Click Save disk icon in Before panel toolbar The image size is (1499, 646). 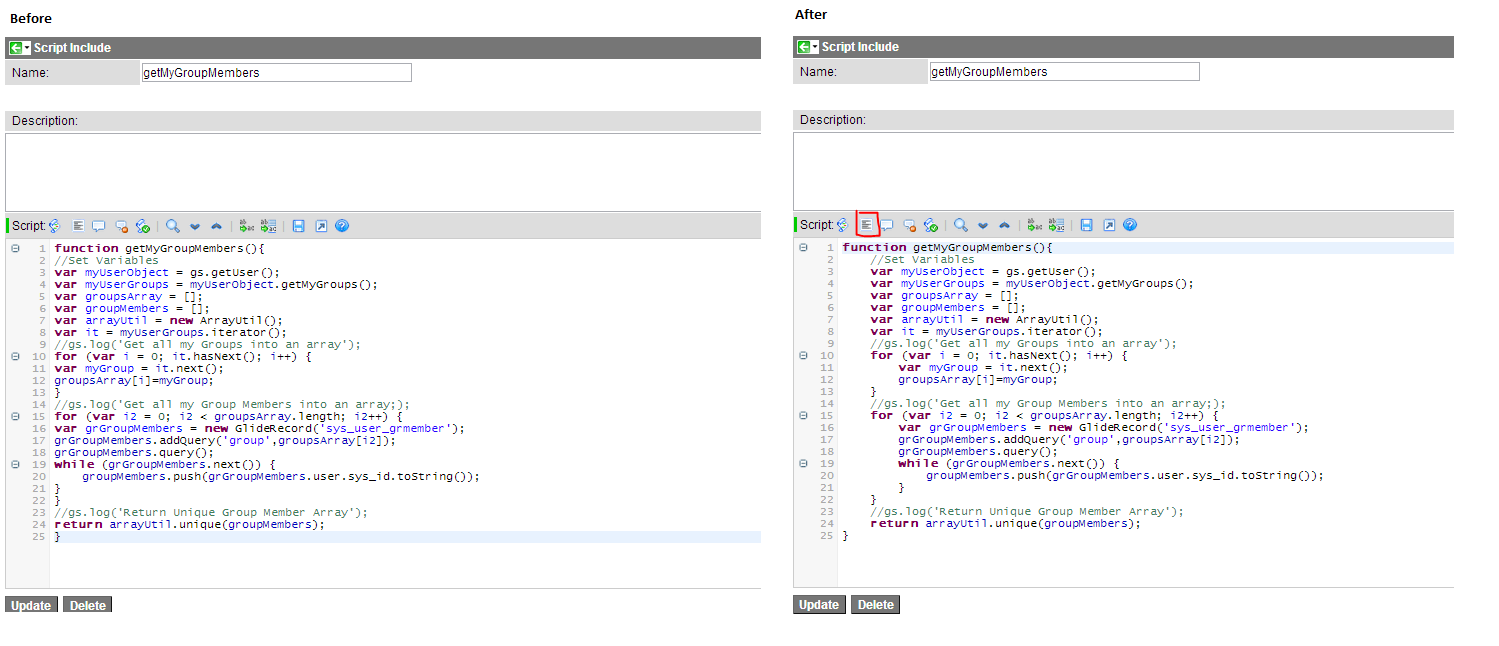tap(298, 226)
